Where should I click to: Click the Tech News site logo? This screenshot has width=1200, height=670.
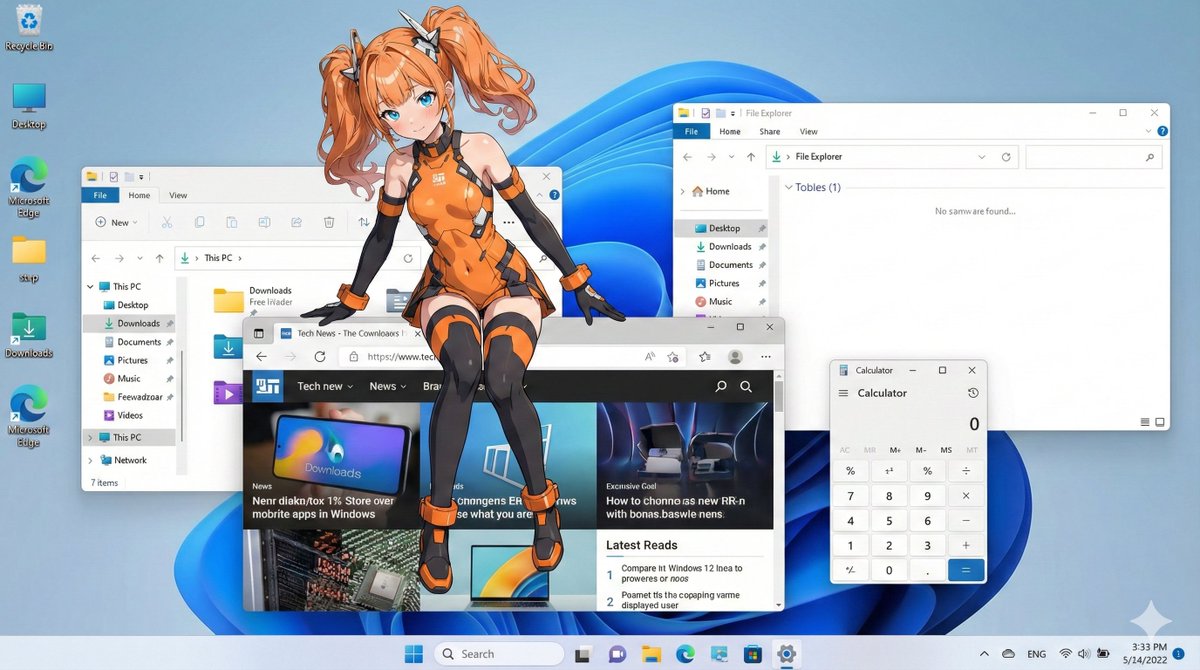pos(268,386)
